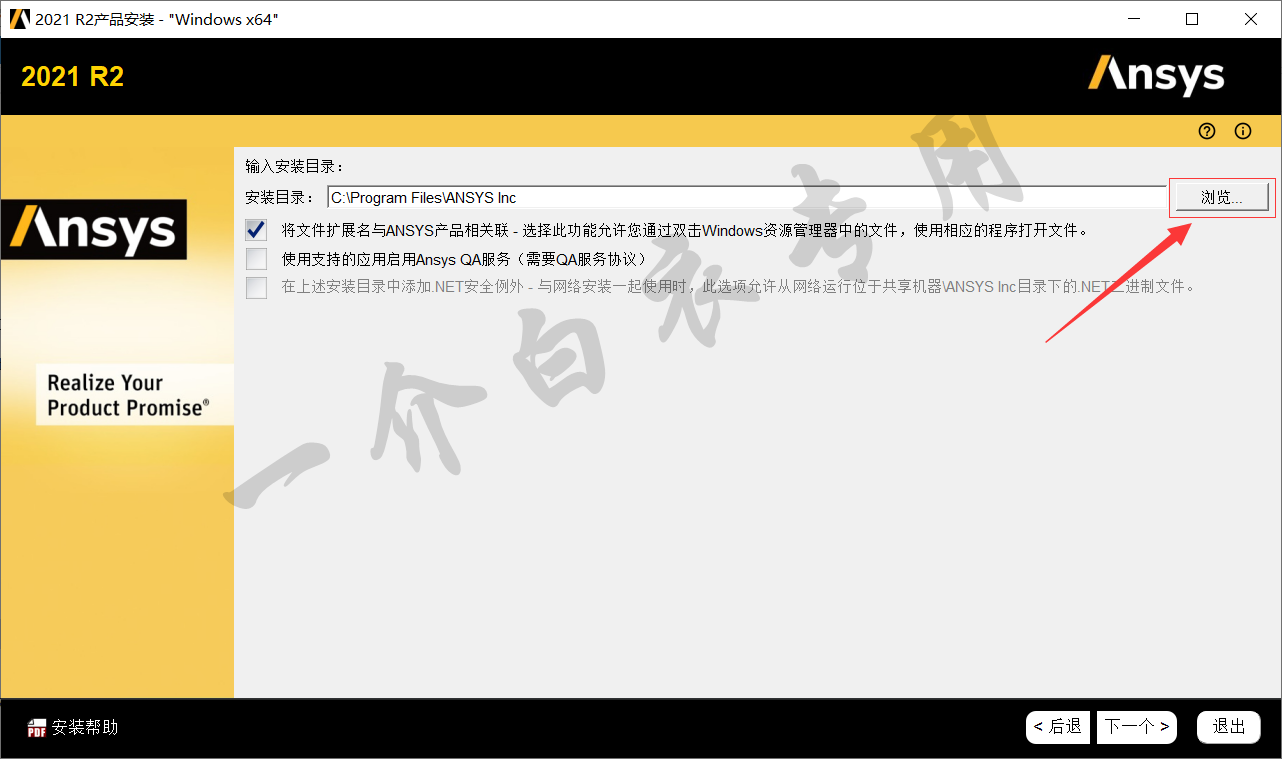Close the installer window
Screen dimensions: 1282x759
pyautogui.click(x=1251, y=19)
